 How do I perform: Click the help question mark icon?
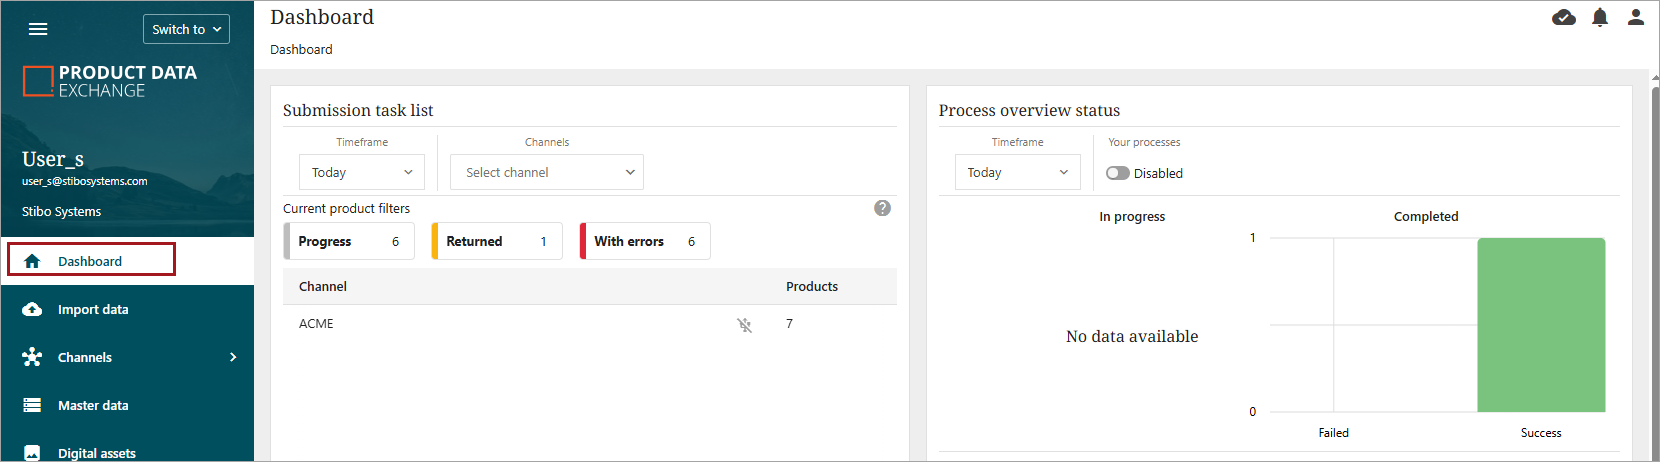click(x=882, y=208)
